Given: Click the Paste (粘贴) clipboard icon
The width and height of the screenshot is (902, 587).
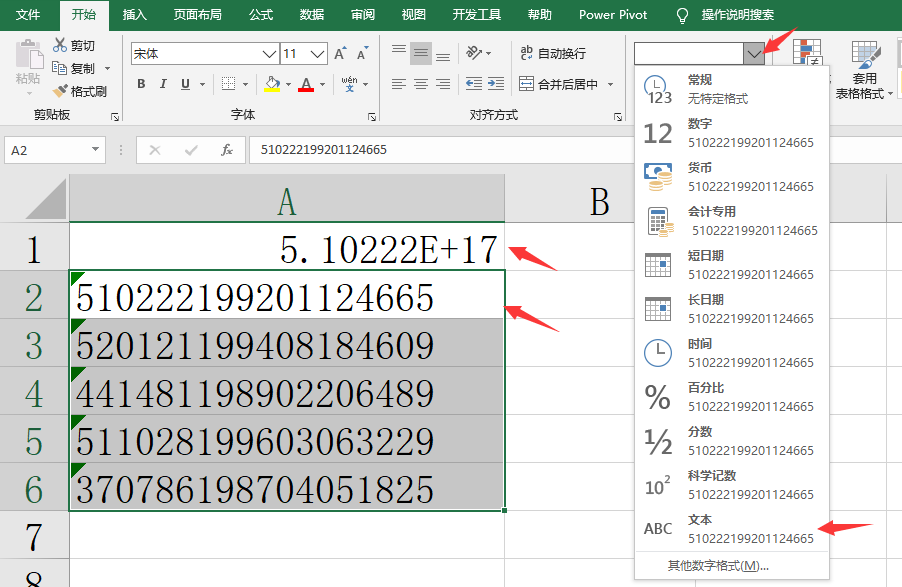Looking at the screenshot, I should 28,55.
